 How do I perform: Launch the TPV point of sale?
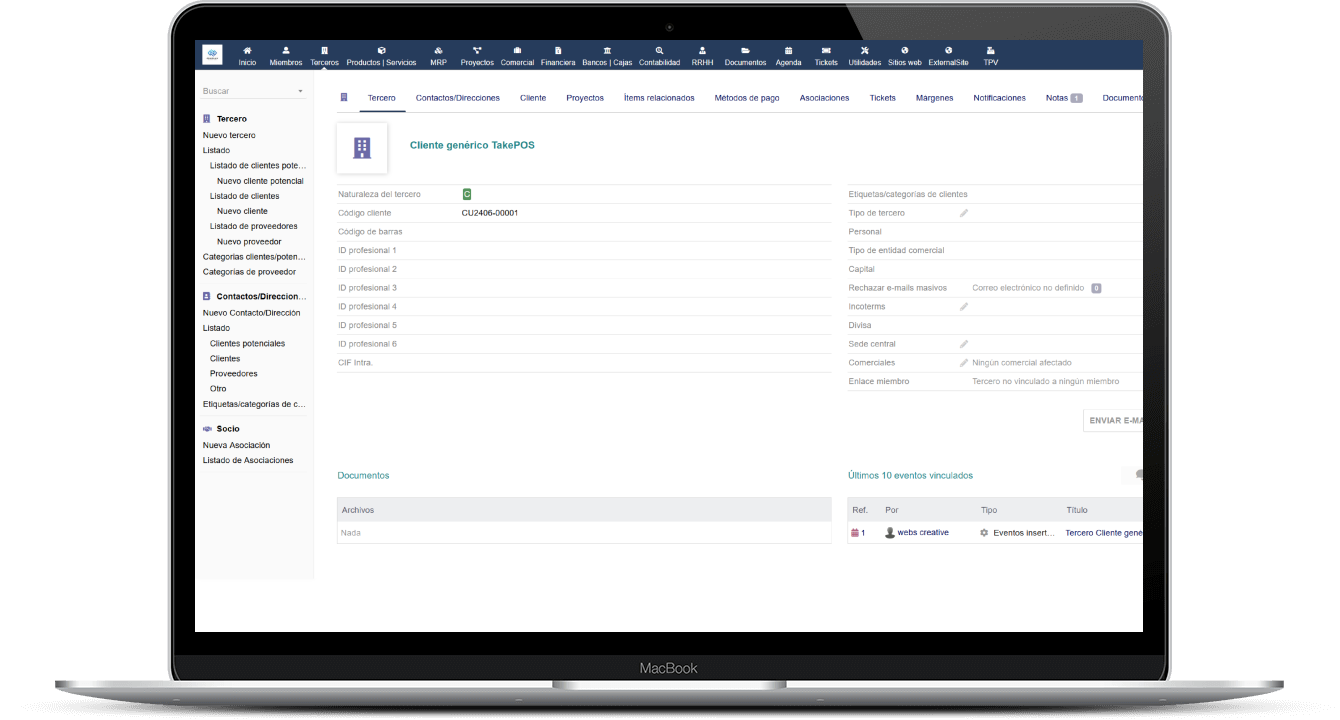(x=990, y=55)
